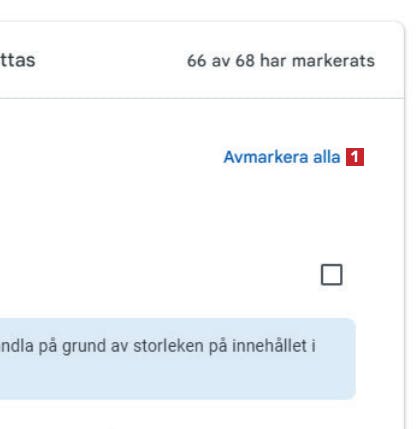Click the number 68 in the selection counter
This screenshot has width=418, height=429.
click(x=245, y=61)
